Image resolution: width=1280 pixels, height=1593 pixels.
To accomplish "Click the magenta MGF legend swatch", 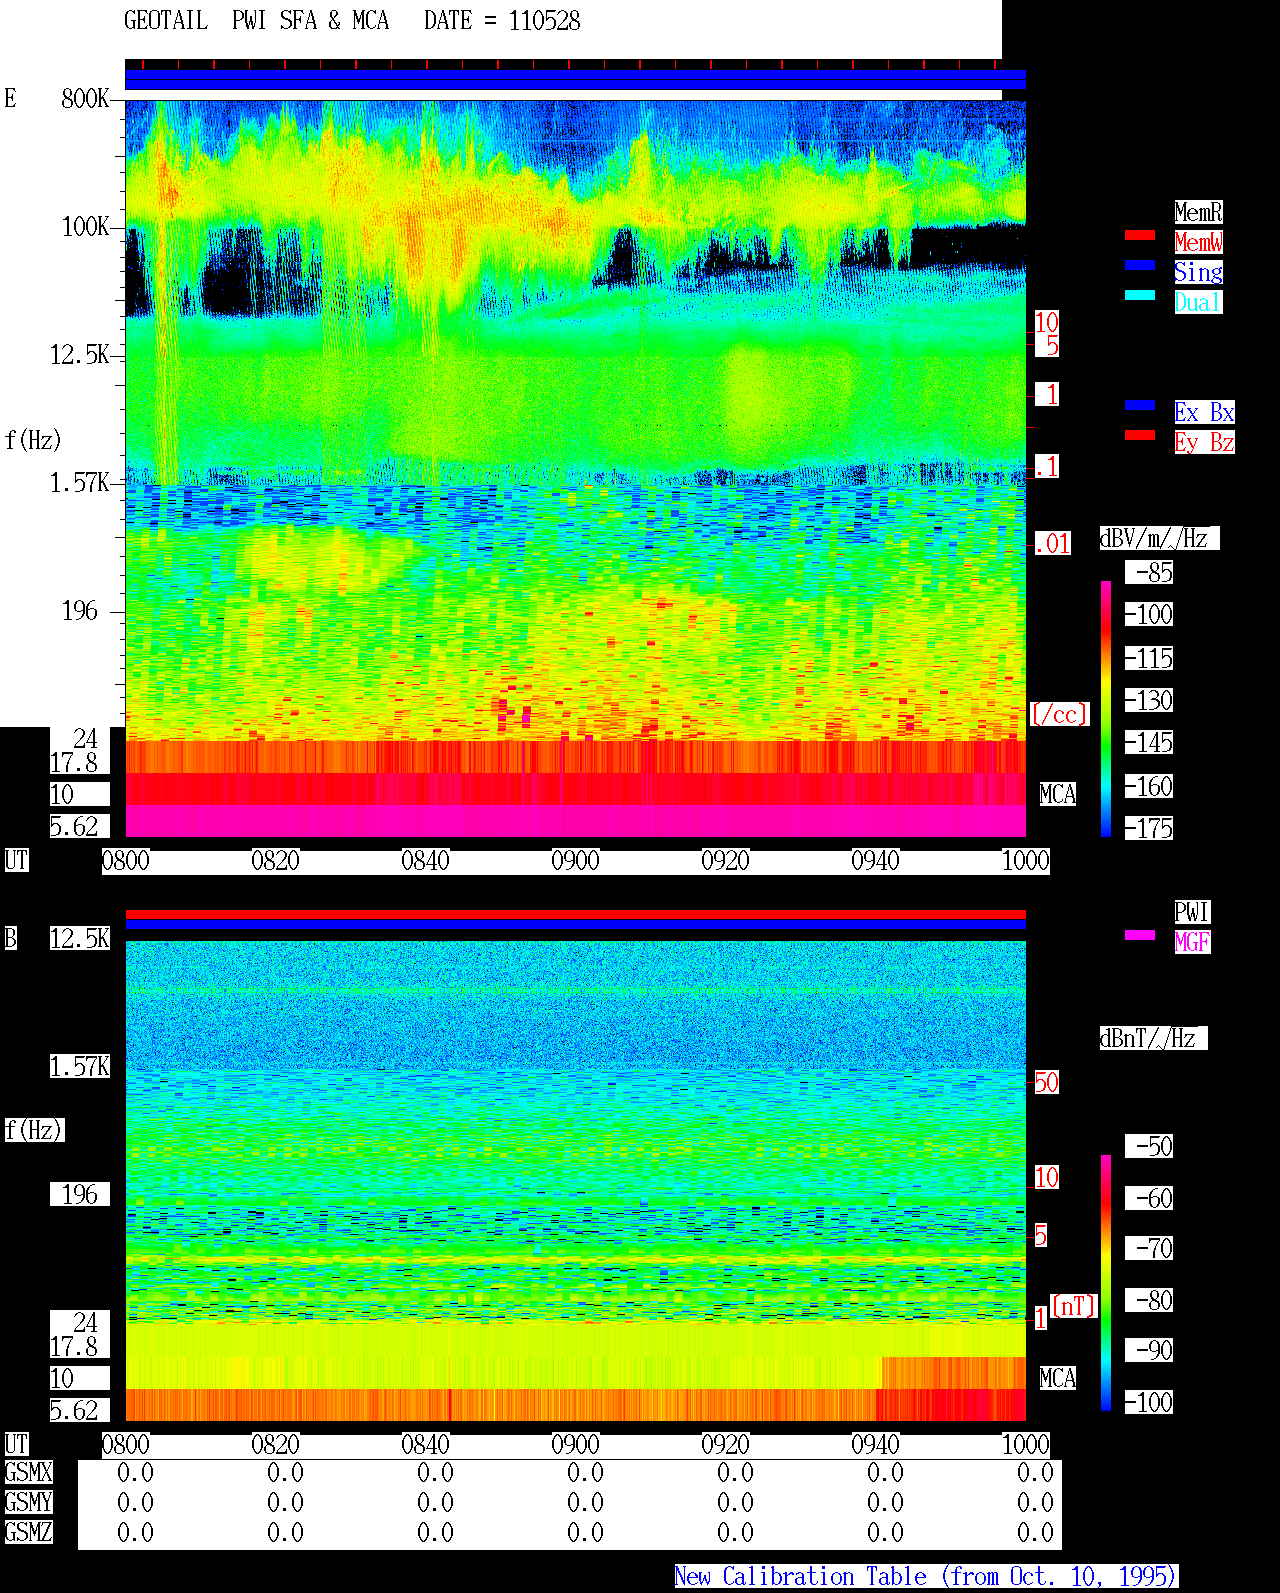I will point(1140,935).
